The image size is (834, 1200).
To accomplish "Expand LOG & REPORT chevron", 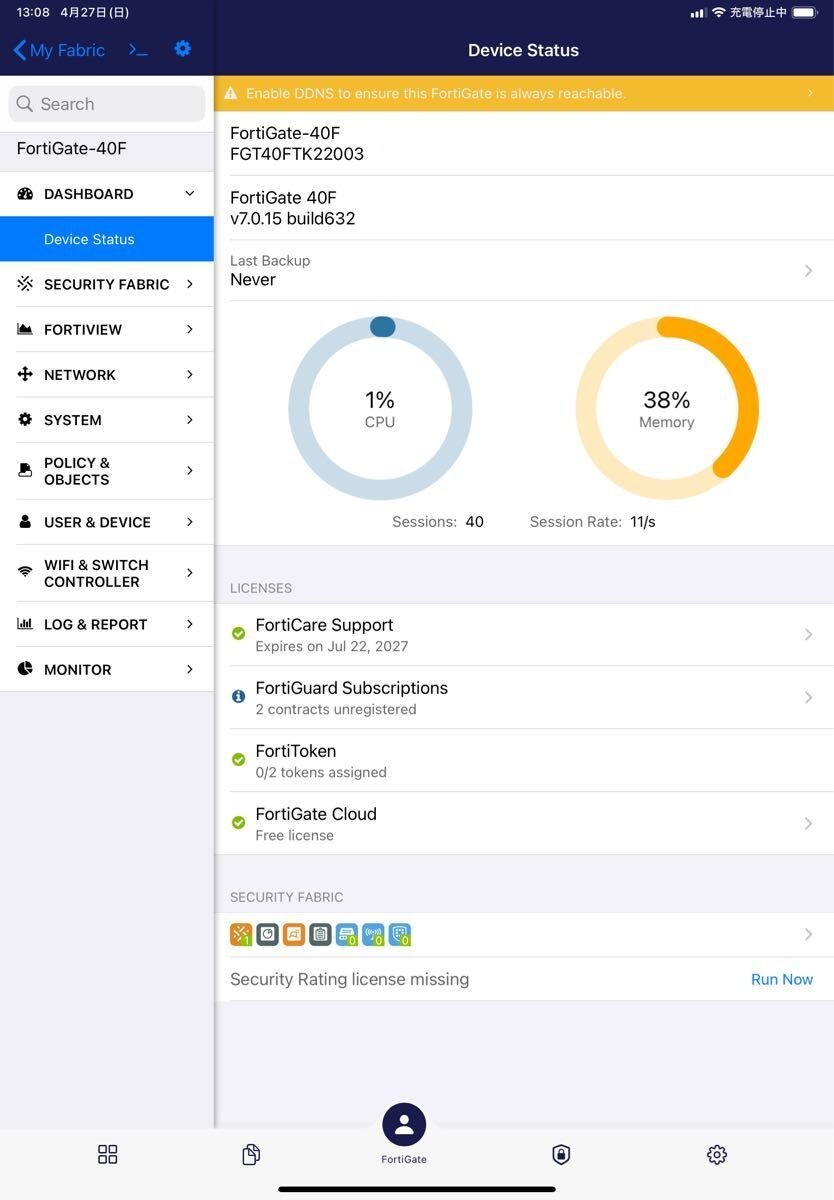I will (x=190, y=624).
